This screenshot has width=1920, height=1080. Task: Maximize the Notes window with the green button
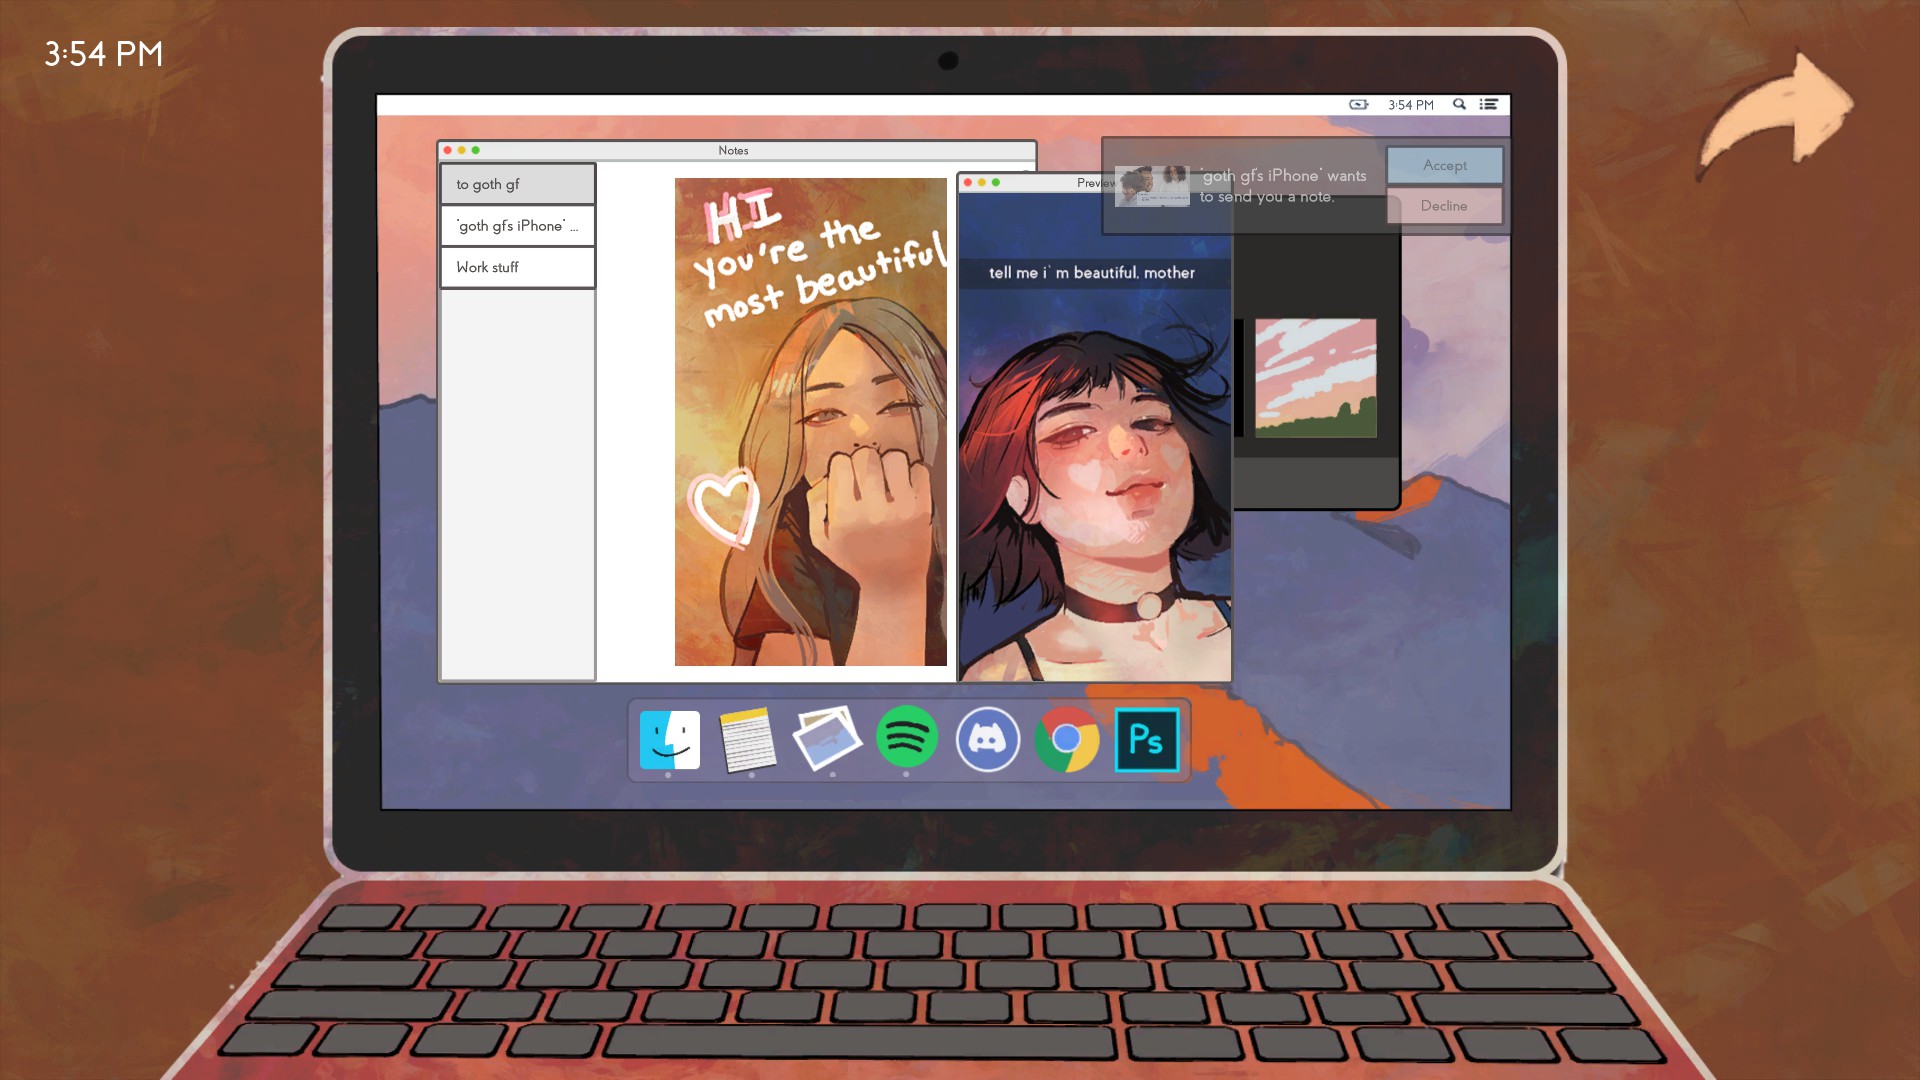pos(476,150)
